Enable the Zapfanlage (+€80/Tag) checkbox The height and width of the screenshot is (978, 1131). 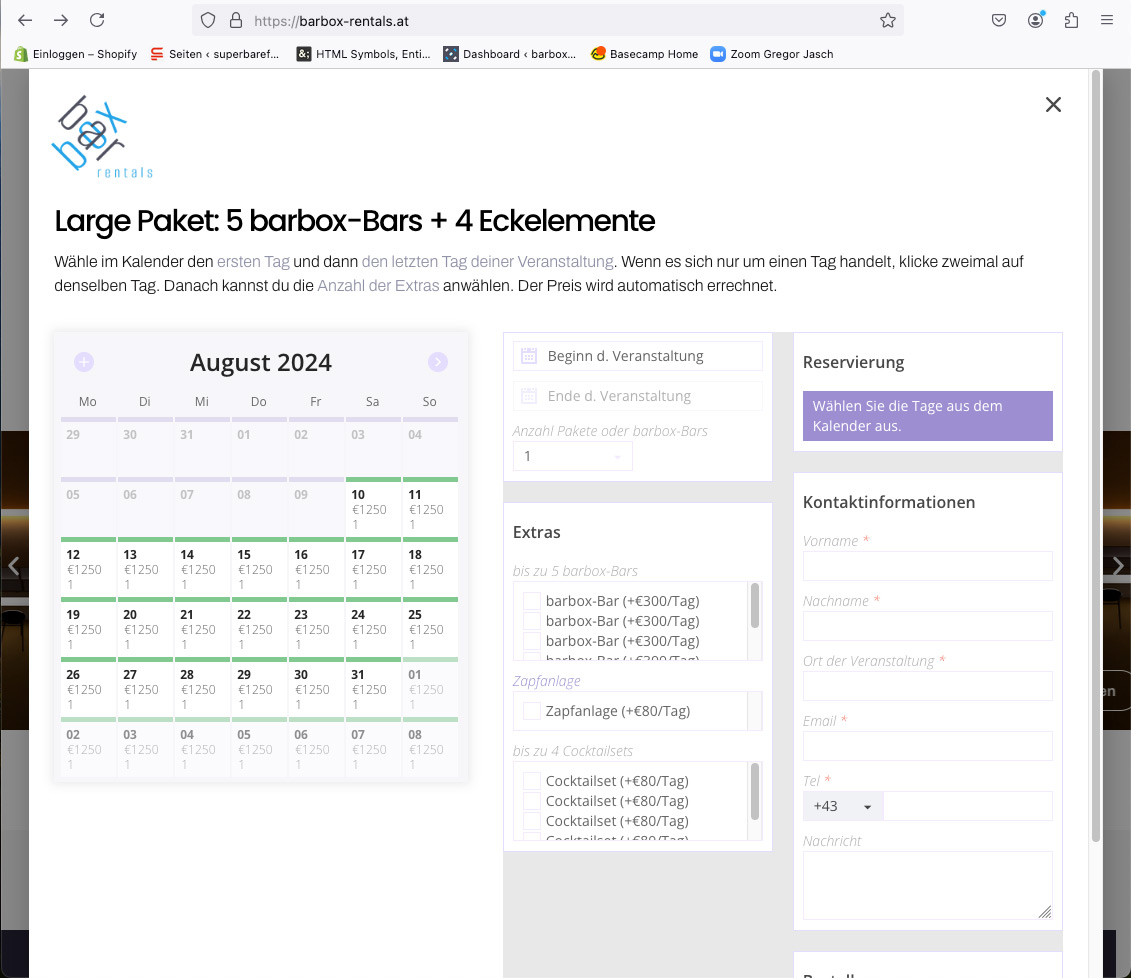point(532,711)
